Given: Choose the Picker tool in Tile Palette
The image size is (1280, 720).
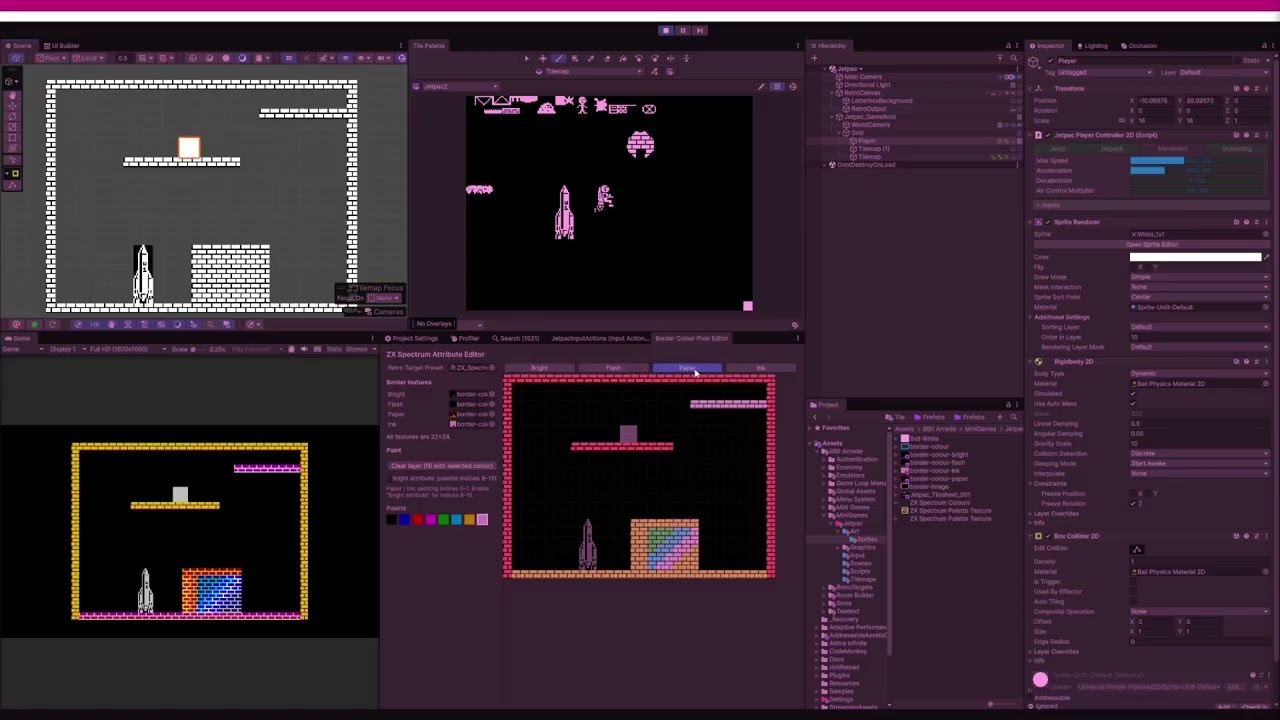Looking at the screenshot, I should coord(591,58).
